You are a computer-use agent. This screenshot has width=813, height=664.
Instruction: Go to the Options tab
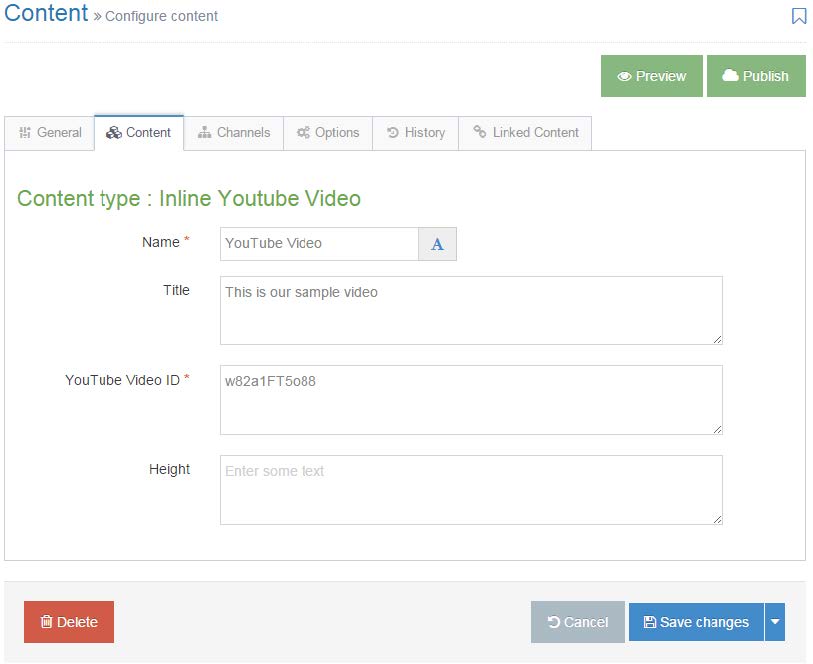pos(328,133)
